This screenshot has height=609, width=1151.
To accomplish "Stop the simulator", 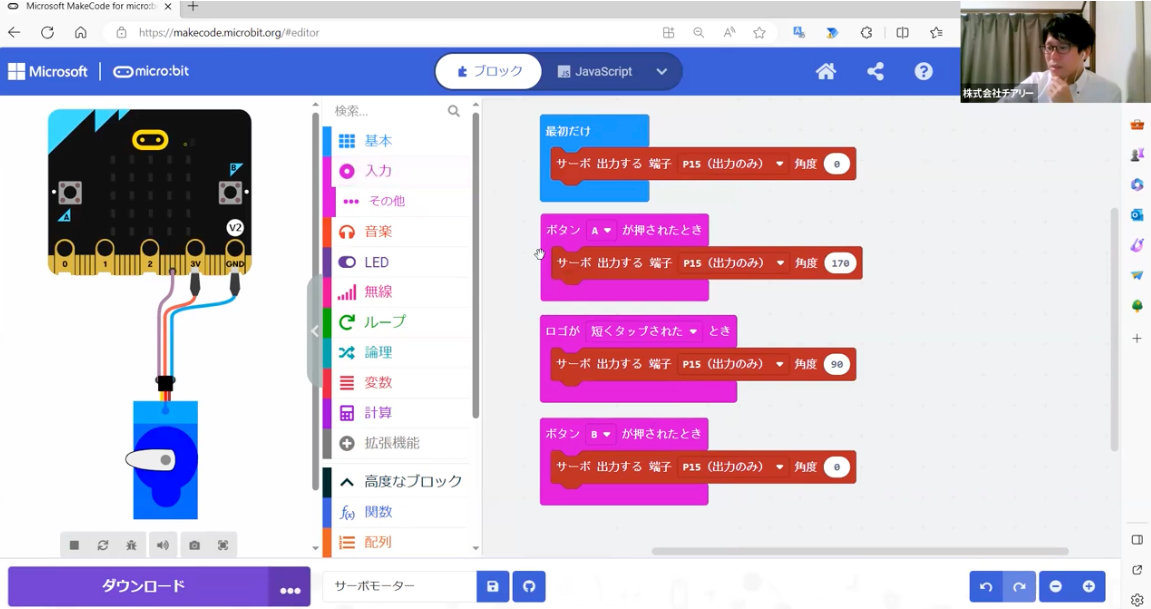I will click(74, 545).
